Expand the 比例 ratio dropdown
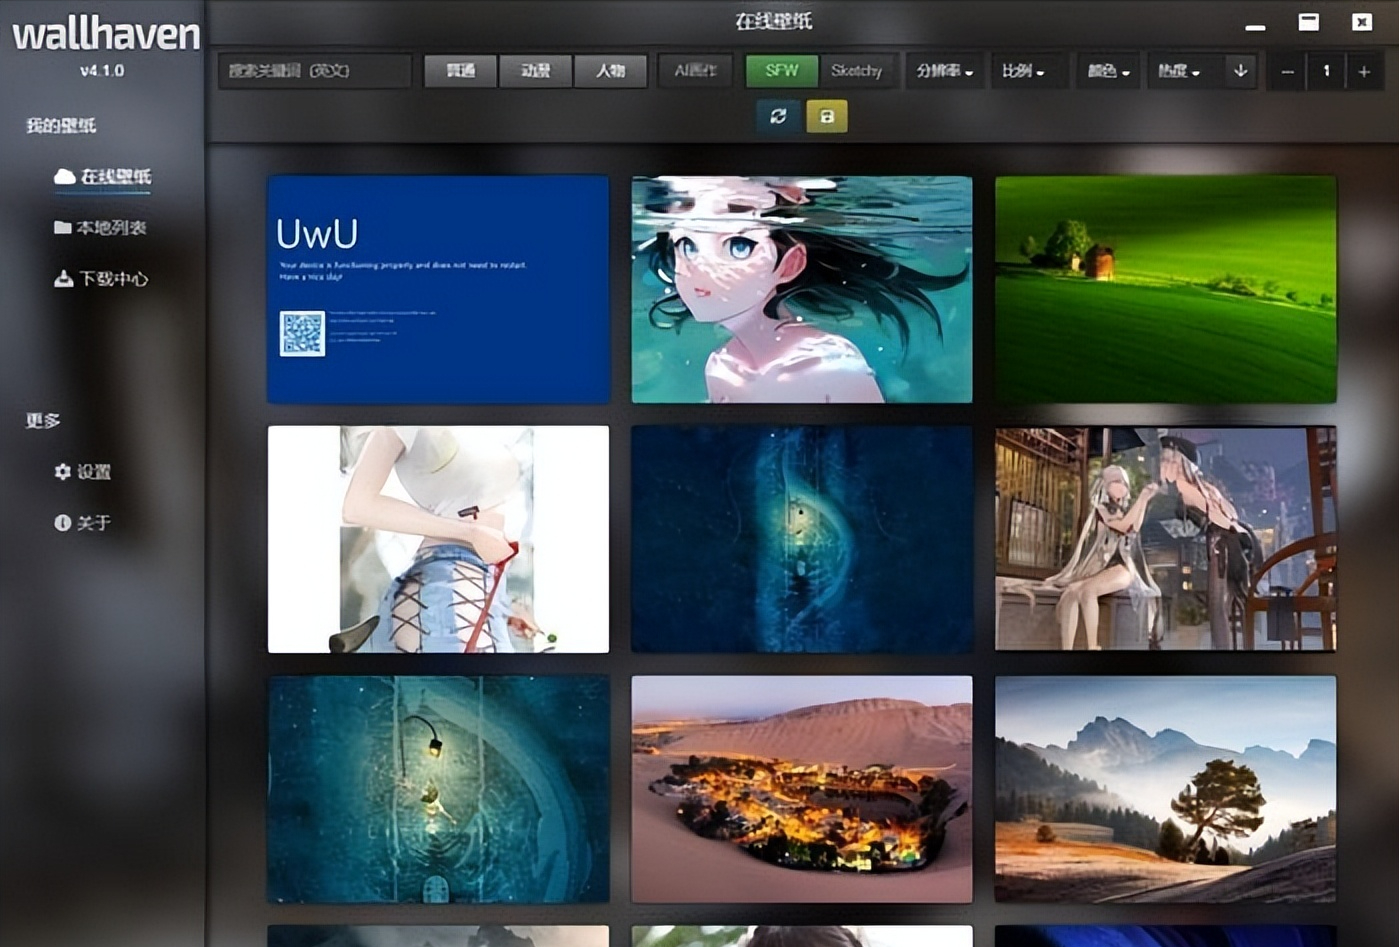Viewport: 1399px width, 947px height. coord(1022,71)
